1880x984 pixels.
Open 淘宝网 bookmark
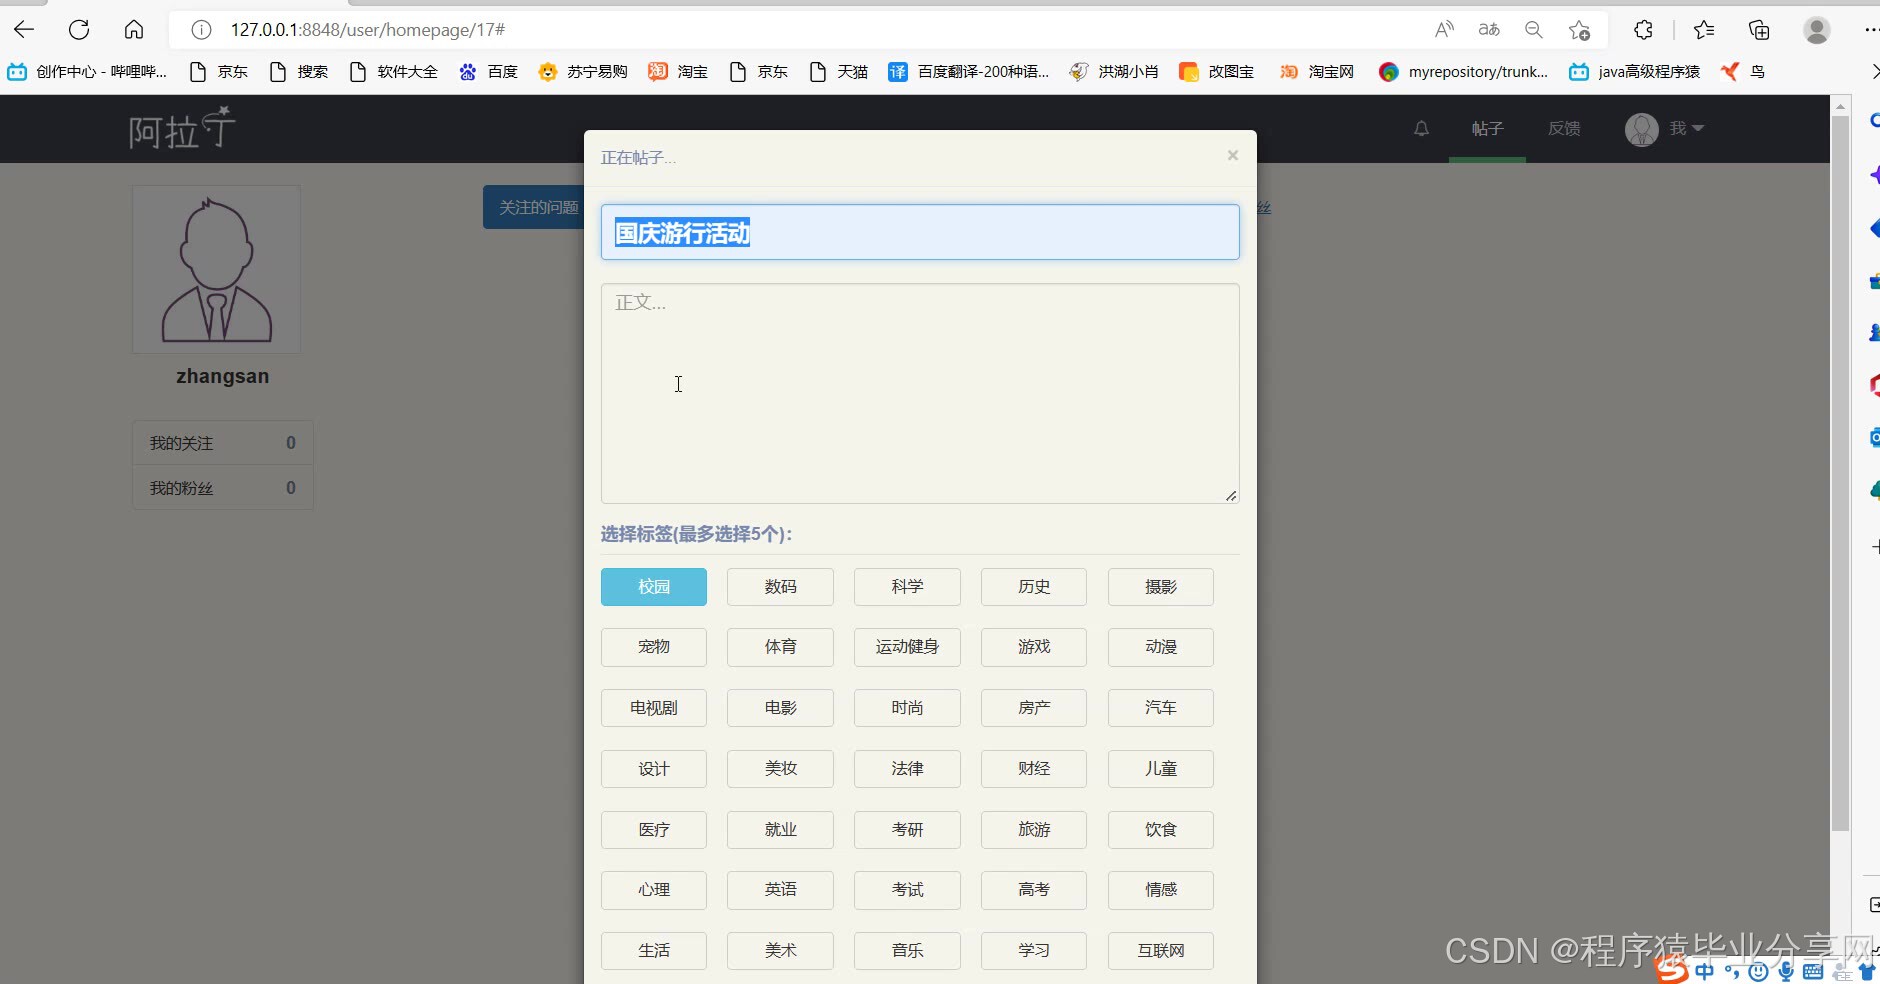click(x=1317, y=72)
